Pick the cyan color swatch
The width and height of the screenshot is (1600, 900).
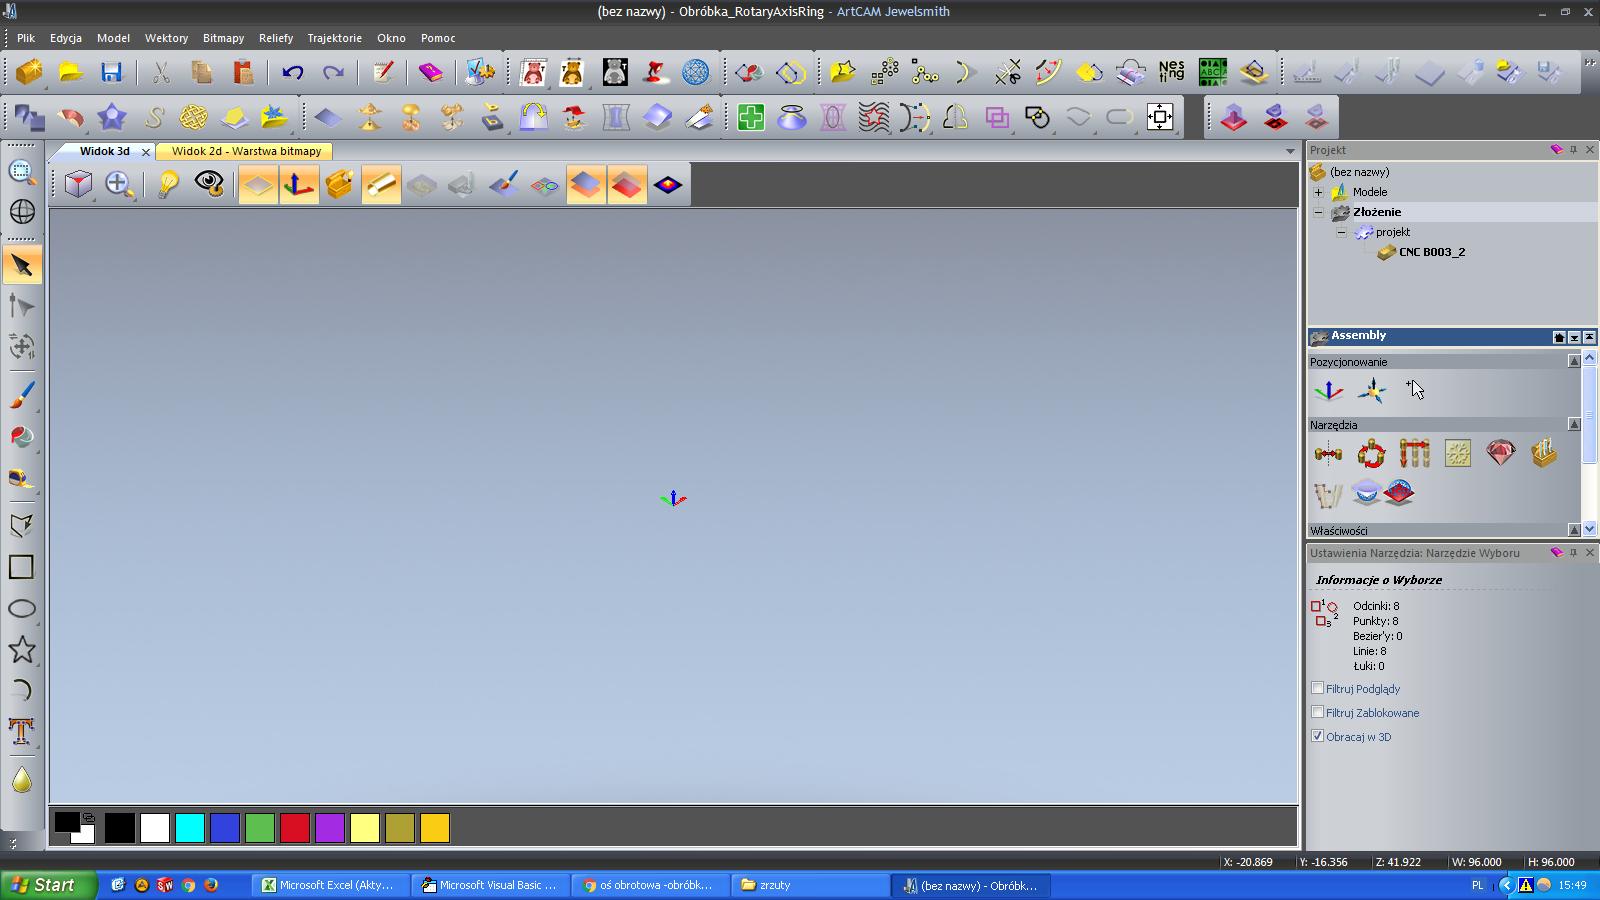pyautogui.click(x=190, y=828)
